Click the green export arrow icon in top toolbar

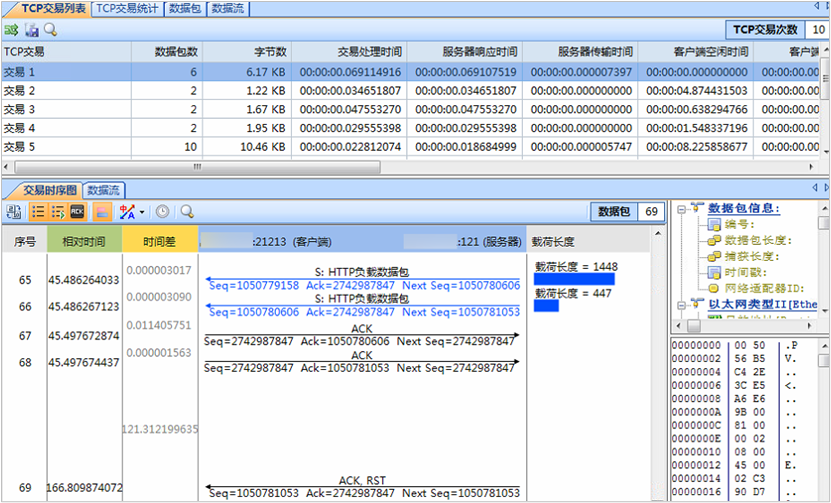[12, 31]
